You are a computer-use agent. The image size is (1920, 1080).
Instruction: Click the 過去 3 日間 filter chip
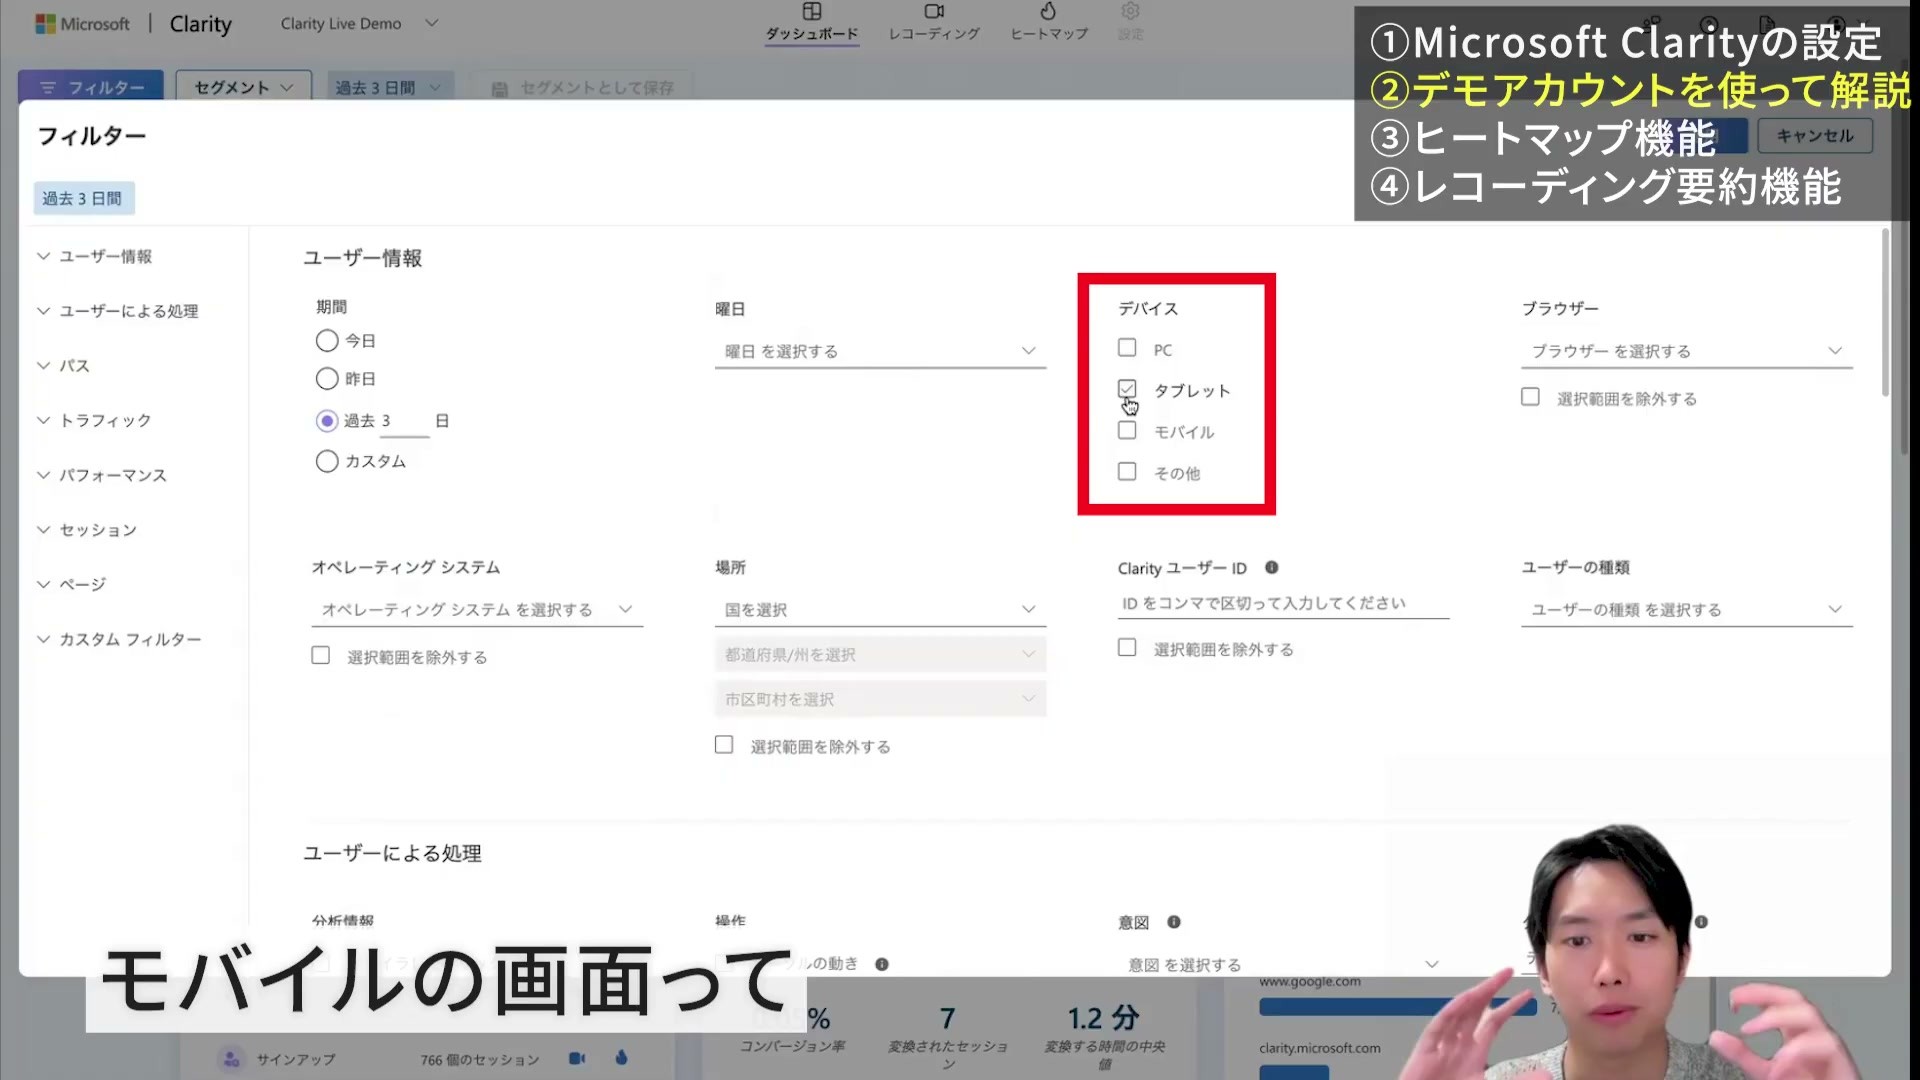pos(83,198)
